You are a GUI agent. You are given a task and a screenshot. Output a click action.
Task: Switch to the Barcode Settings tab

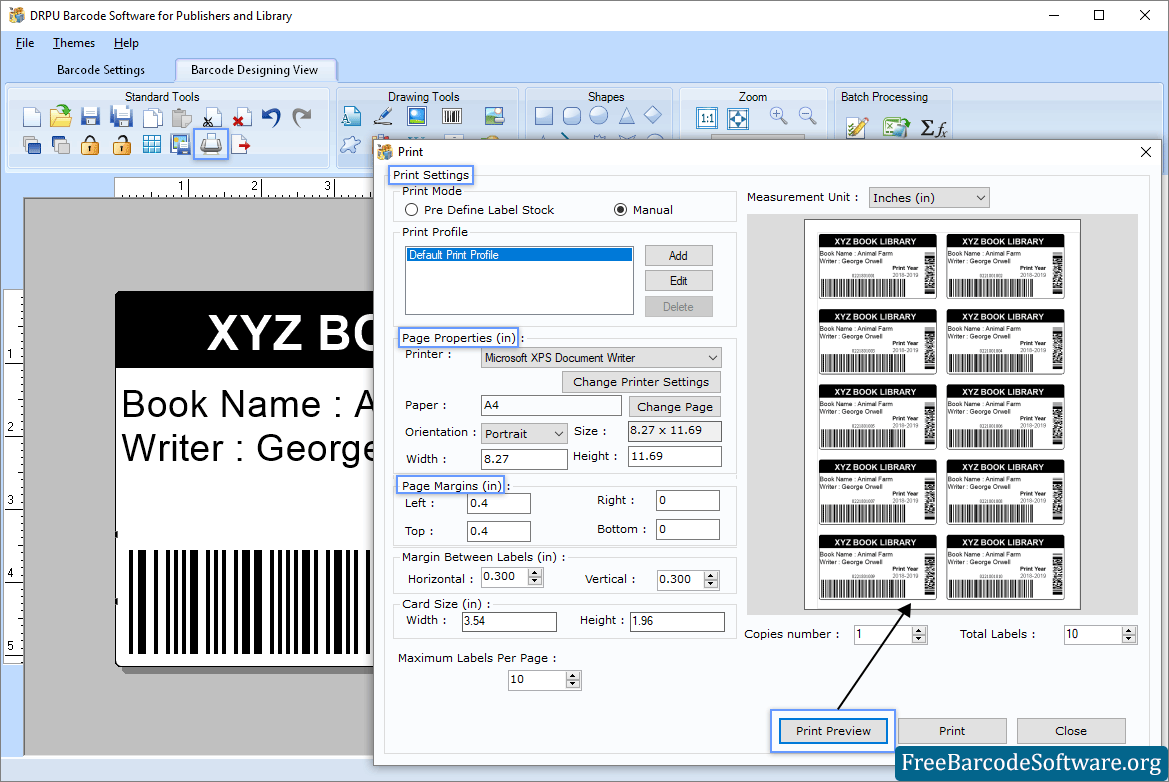[x=101, y=70]
